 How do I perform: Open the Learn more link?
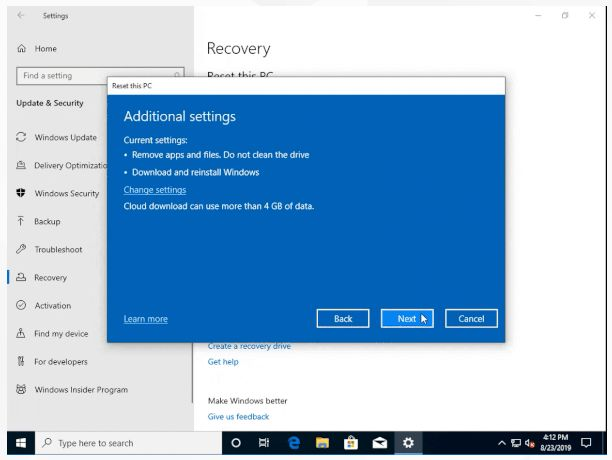point(146,319)
